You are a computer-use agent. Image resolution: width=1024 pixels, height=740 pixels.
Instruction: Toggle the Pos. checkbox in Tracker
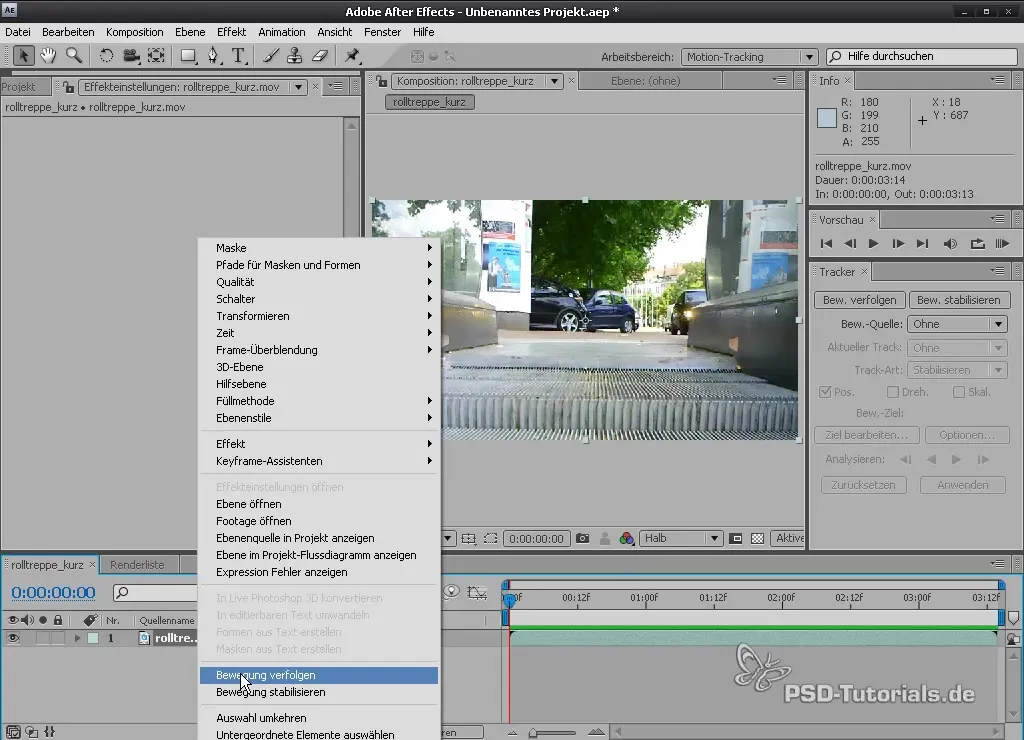[x=825, y=392]
